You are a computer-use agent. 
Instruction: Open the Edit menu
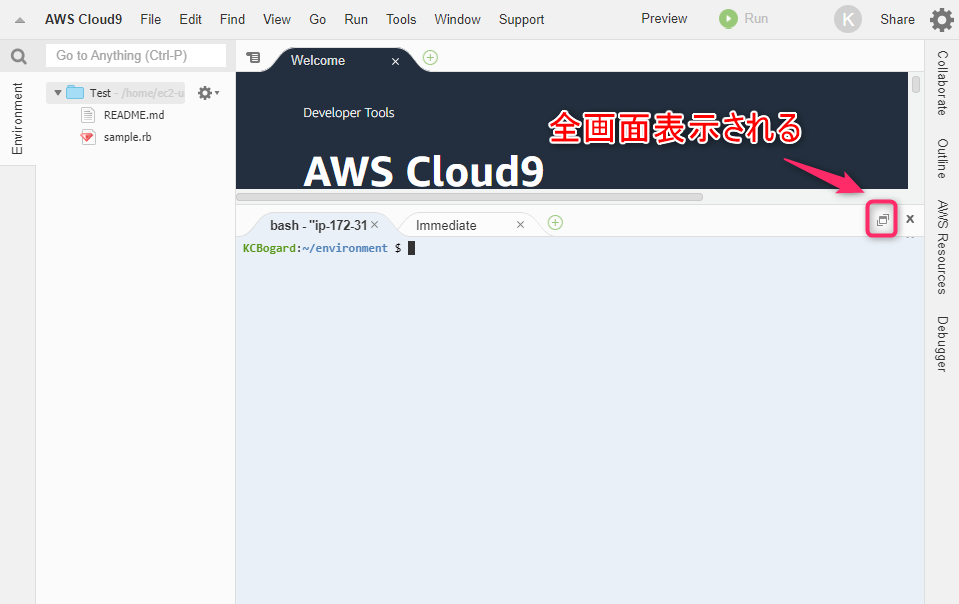pyautogui.click(x=190, y=20)
